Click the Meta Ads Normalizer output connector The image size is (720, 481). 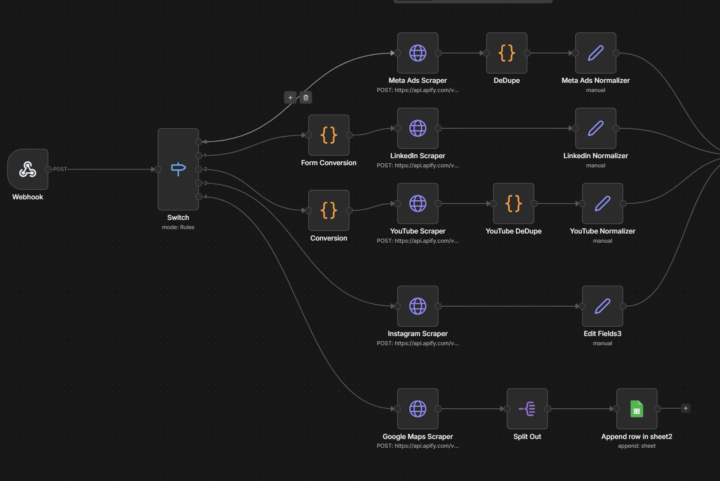click(616, 53)
